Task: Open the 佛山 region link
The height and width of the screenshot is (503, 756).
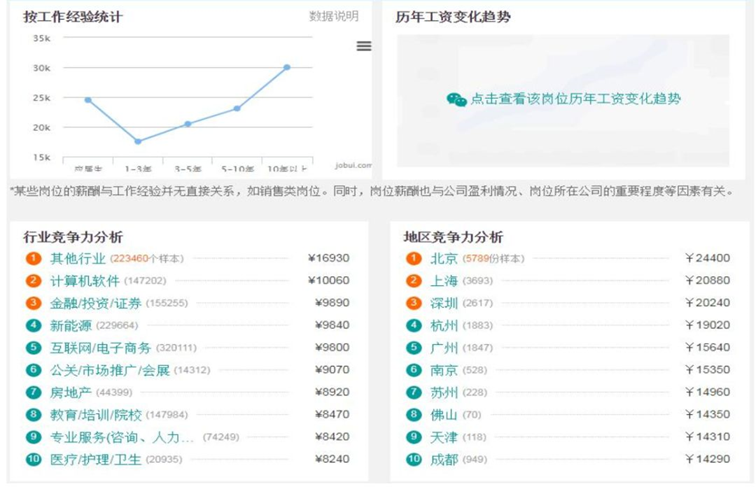Action: coord(444,415)
